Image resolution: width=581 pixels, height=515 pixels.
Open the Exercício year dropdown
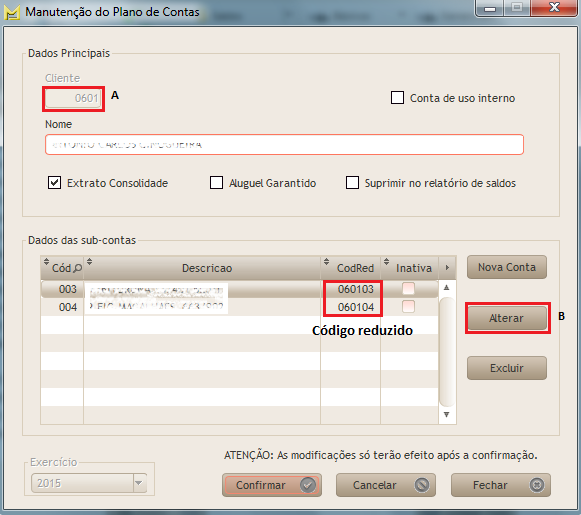click(139, 483)
